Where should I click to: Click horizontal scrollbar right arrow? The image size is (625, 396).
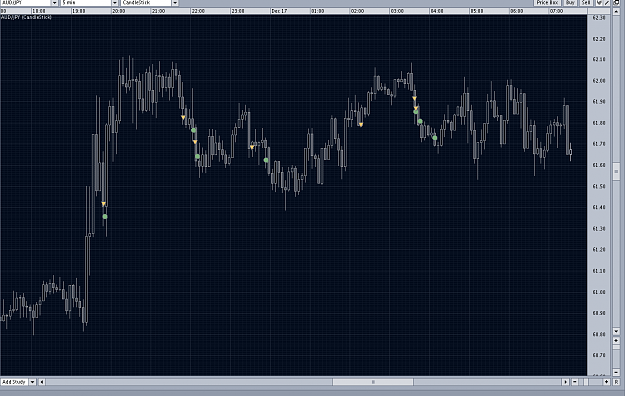click(565, 382)
